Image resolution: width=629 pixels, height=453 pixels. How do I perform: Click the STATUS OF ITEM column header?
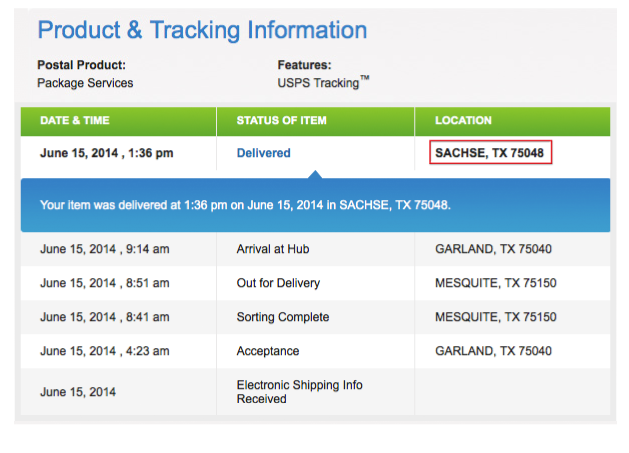(282, 120)
